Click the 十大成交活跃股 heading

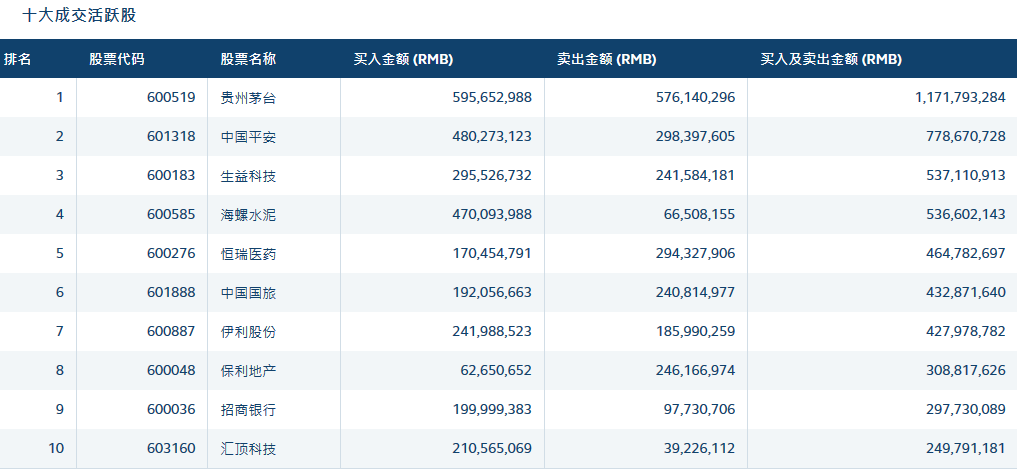click(x=79, y=15)
